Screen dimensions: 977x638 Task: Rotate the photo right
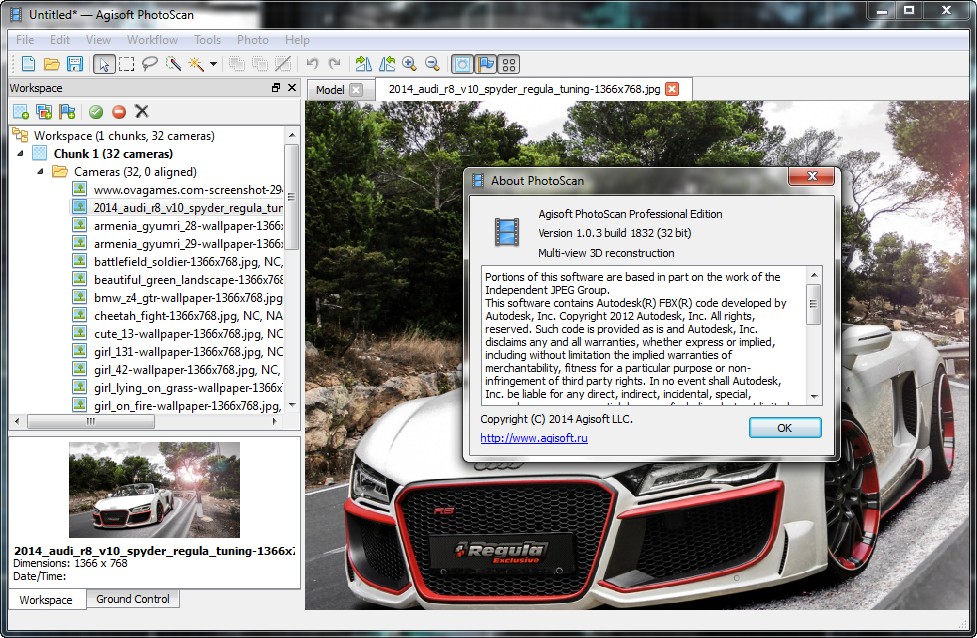(363, 64)
